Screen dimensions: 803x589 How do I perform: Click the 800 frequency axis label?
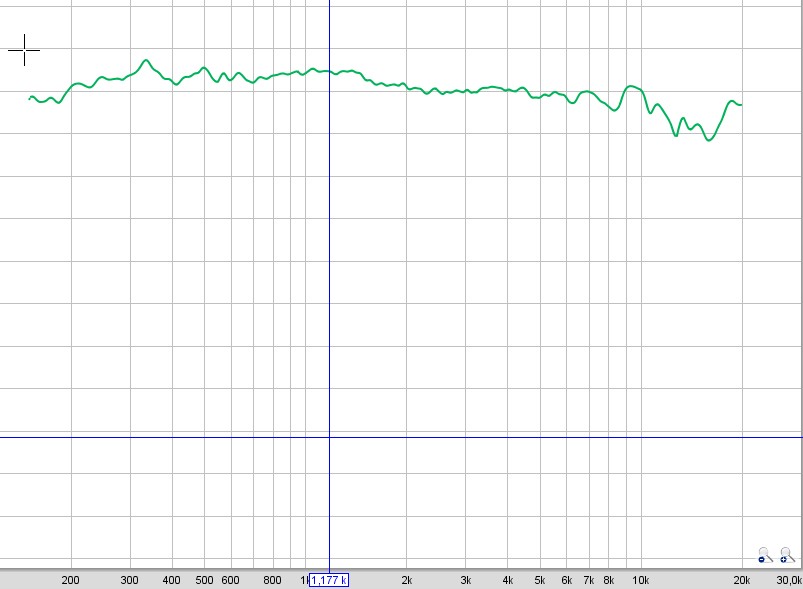[x=272, y=580]
